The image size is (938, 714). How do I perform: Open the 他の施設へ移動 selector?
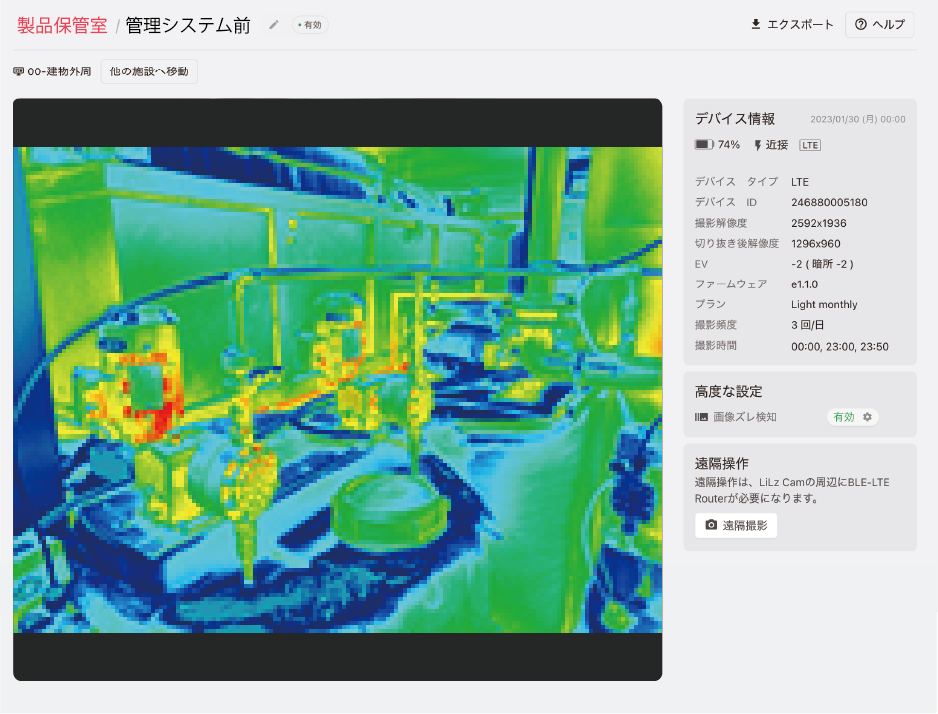click(x=149, y=72)
